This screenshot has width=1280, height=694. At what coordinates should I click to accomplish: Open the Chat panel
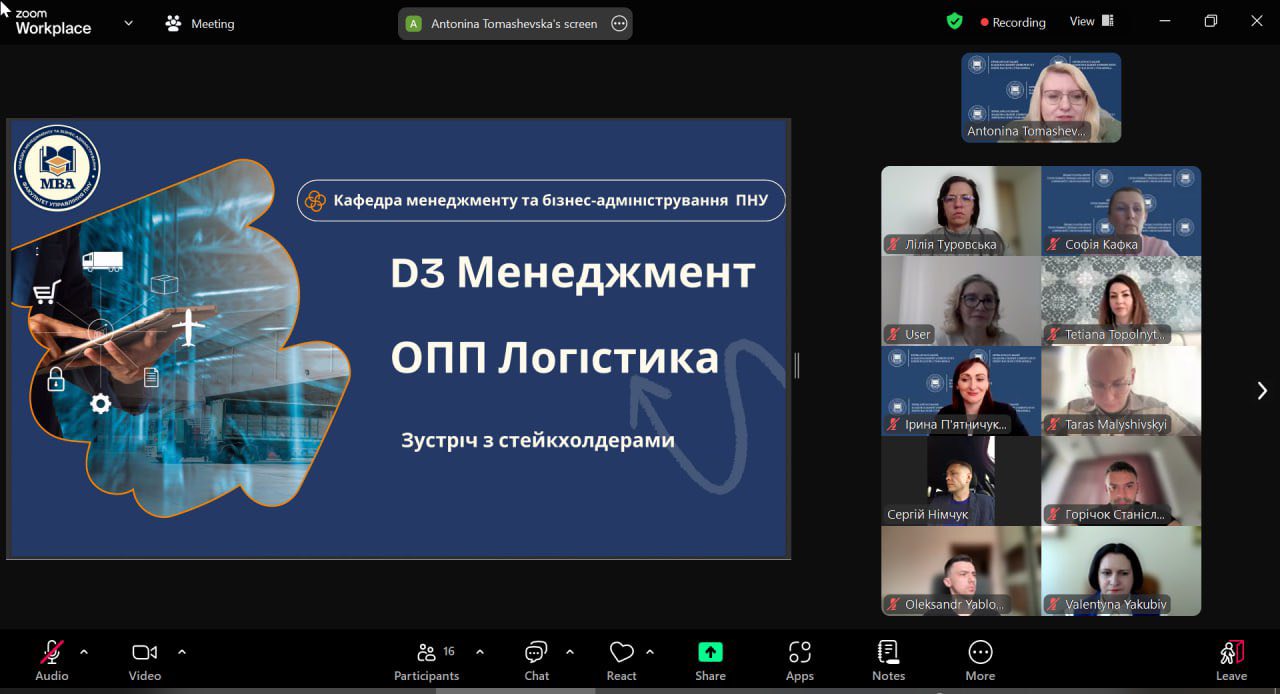[537, 660]
